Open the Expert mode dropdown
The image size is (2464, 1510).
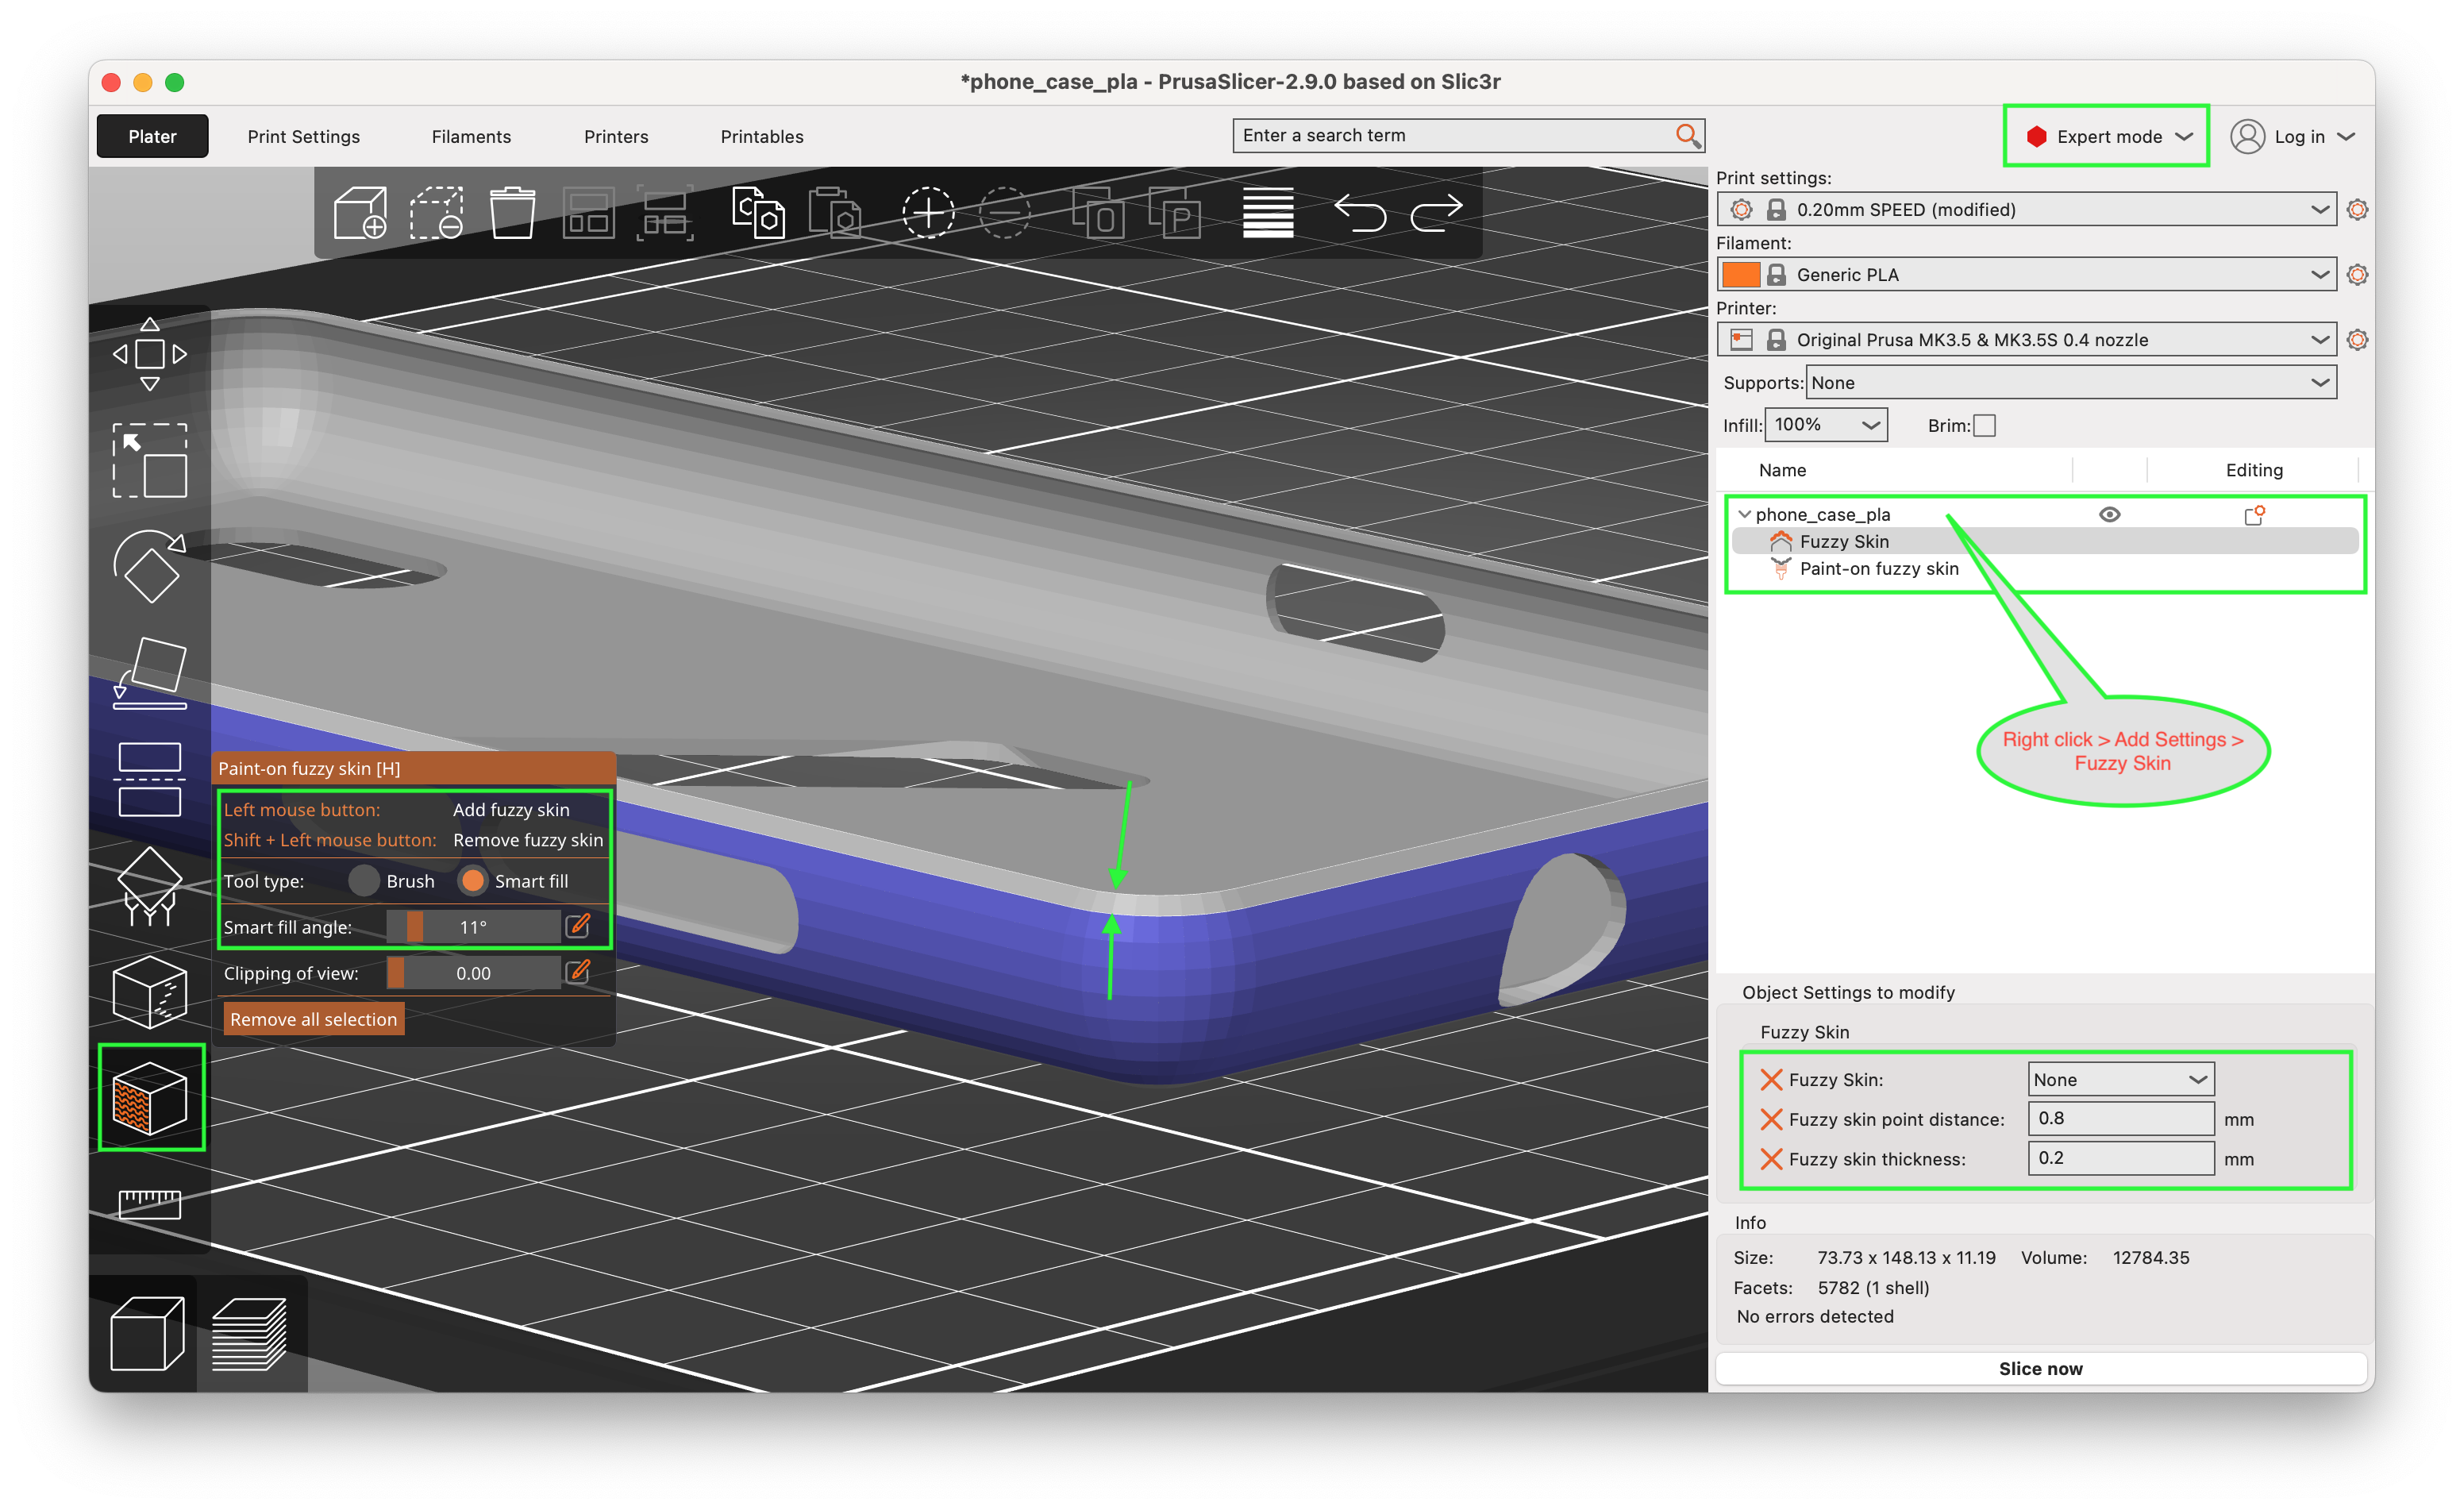coord(2107,136)
